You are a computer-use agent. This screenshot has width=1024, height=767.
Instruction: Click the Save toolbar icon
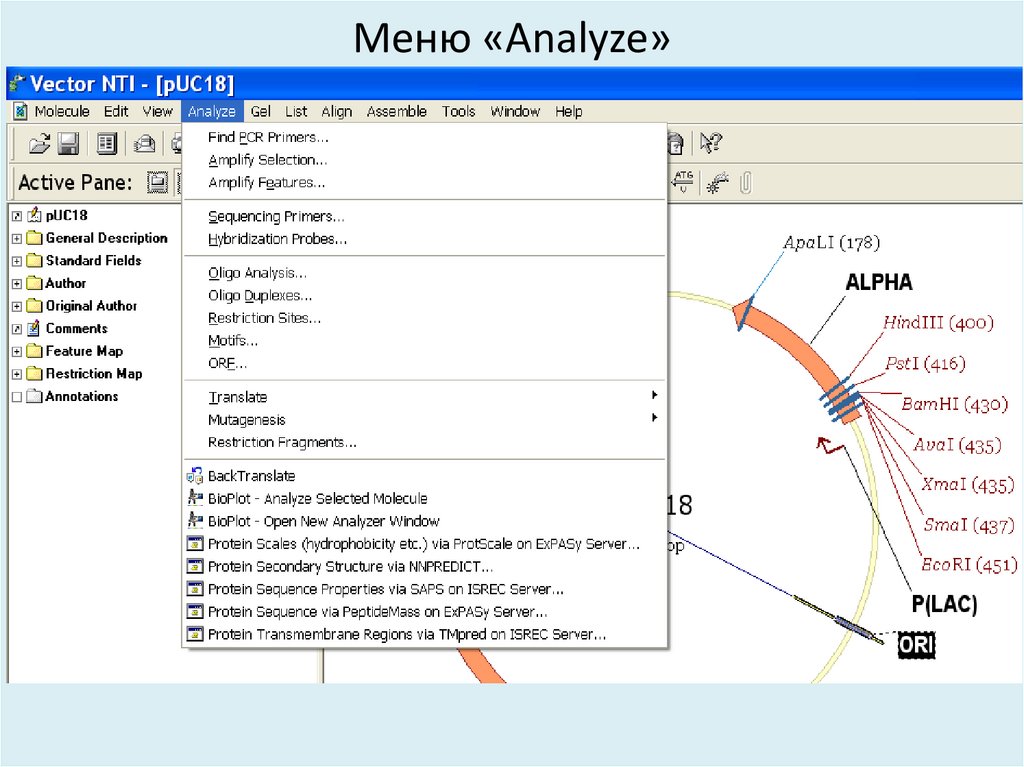coord(68,144)
